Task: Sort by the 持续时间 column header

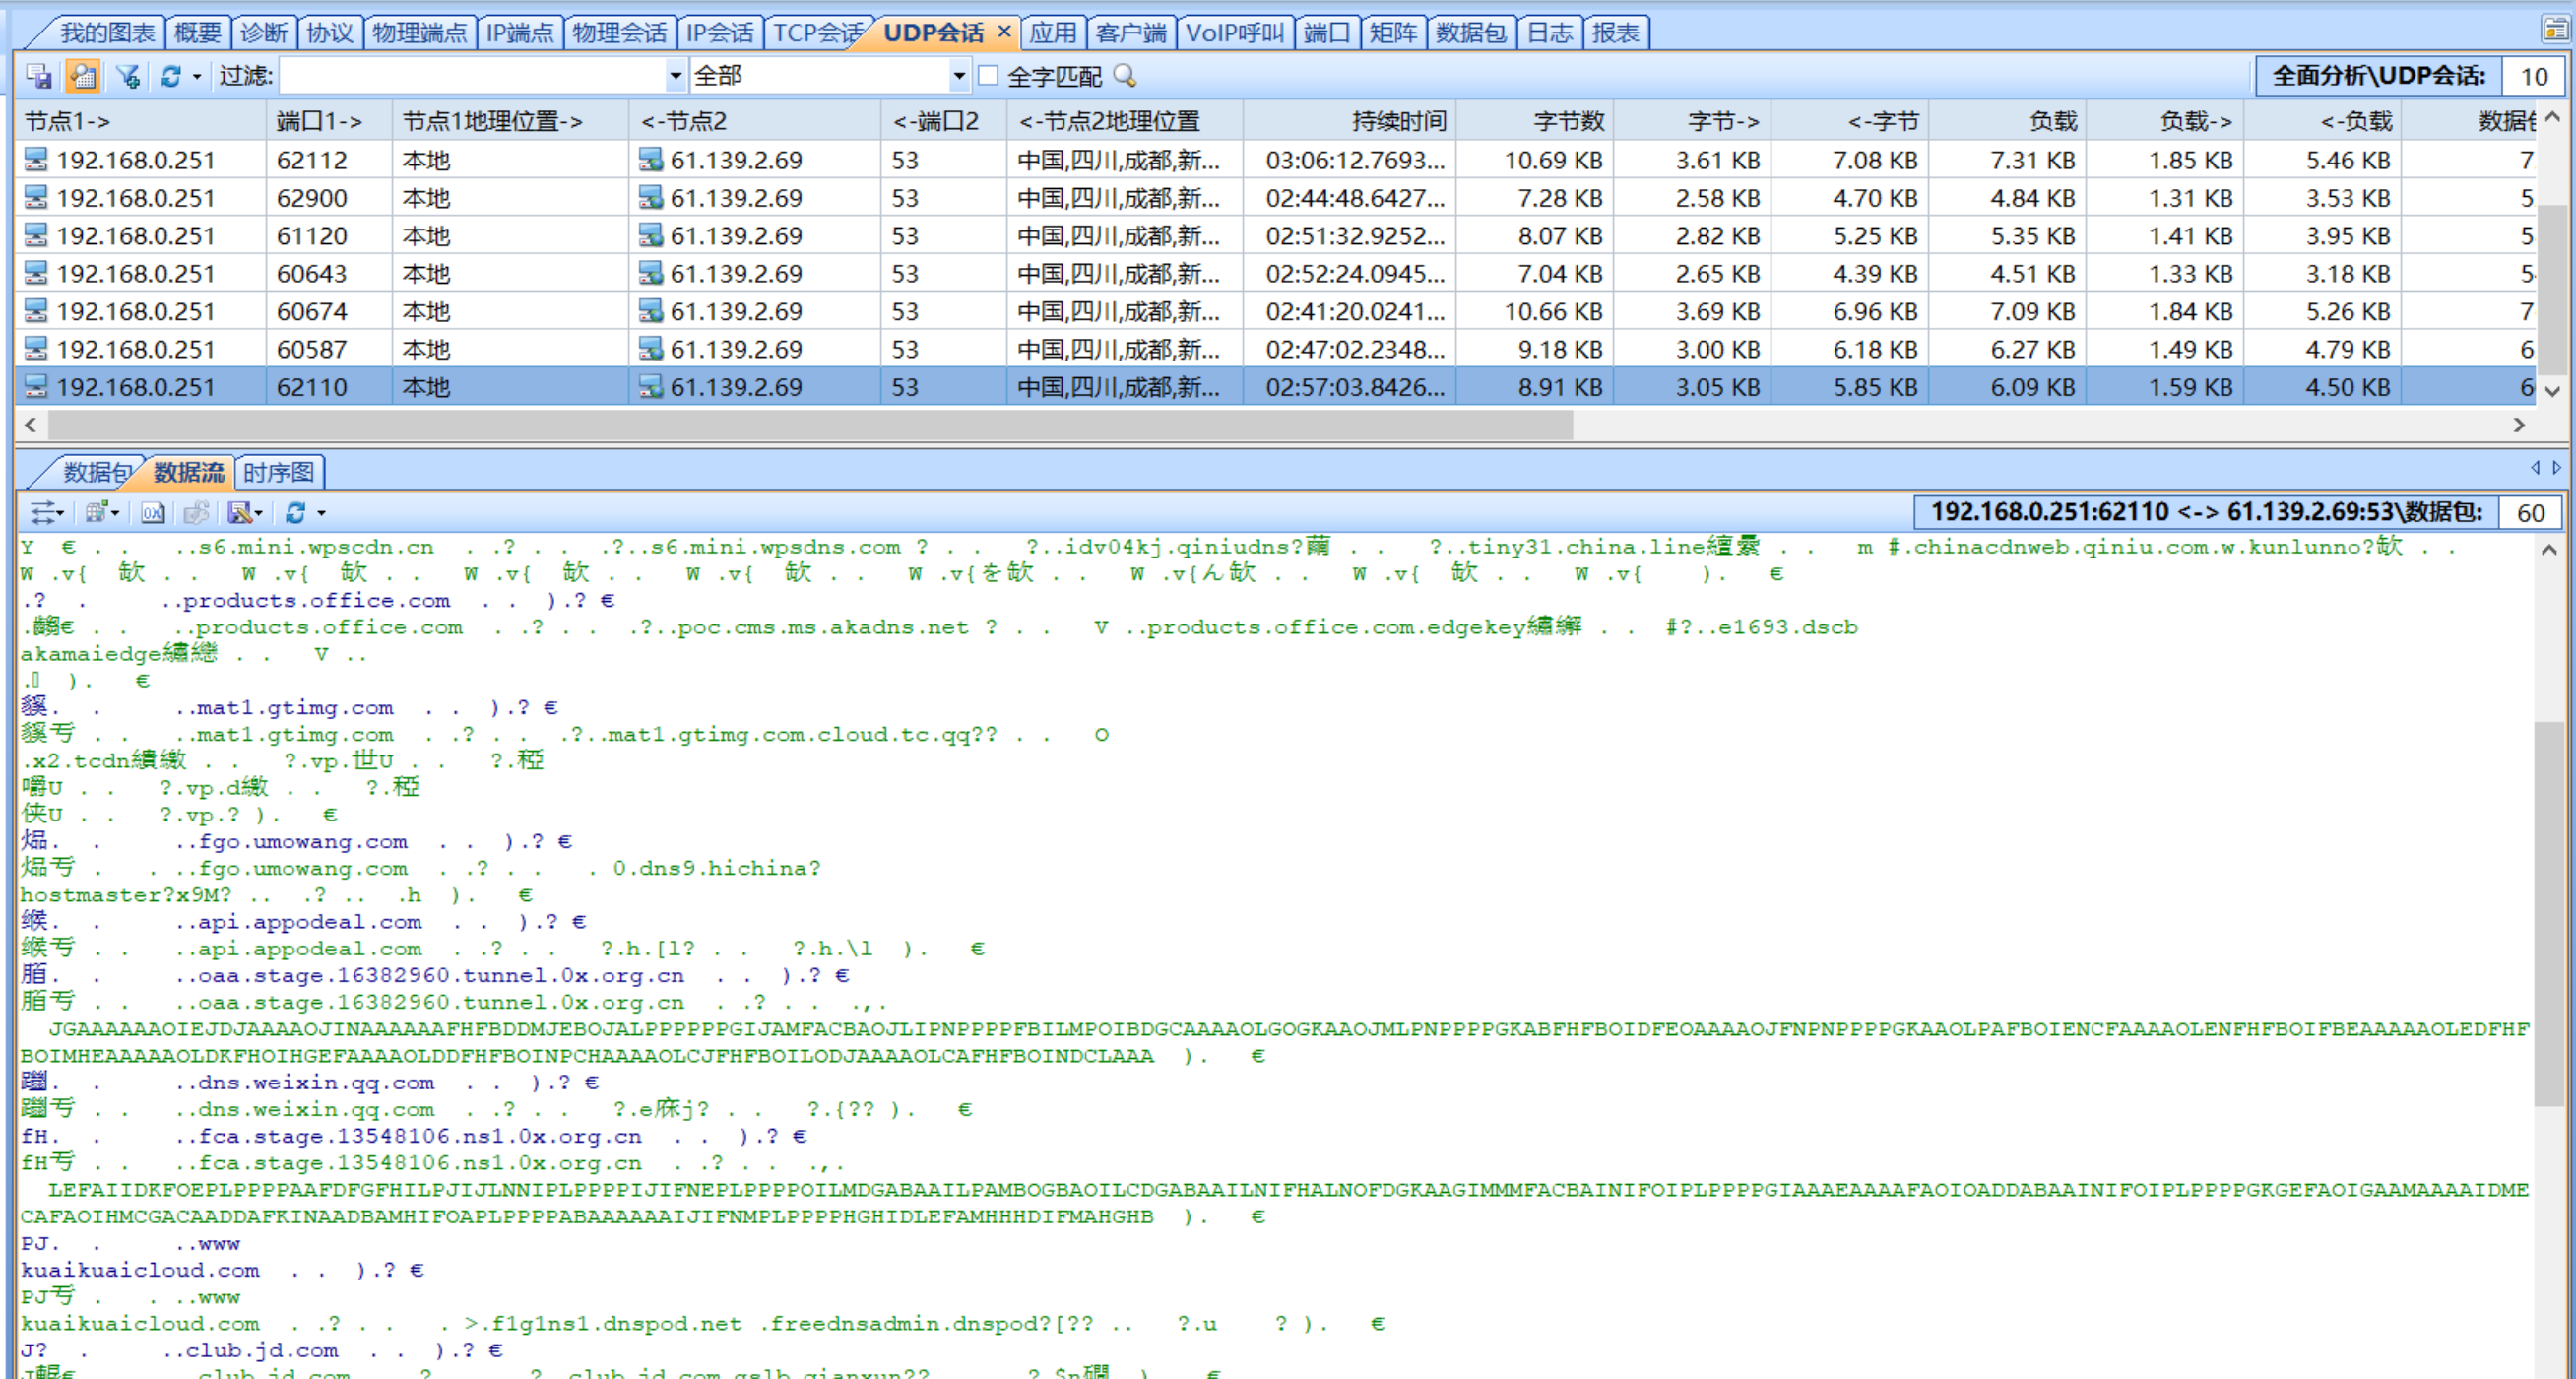Action: point(1349,121)
